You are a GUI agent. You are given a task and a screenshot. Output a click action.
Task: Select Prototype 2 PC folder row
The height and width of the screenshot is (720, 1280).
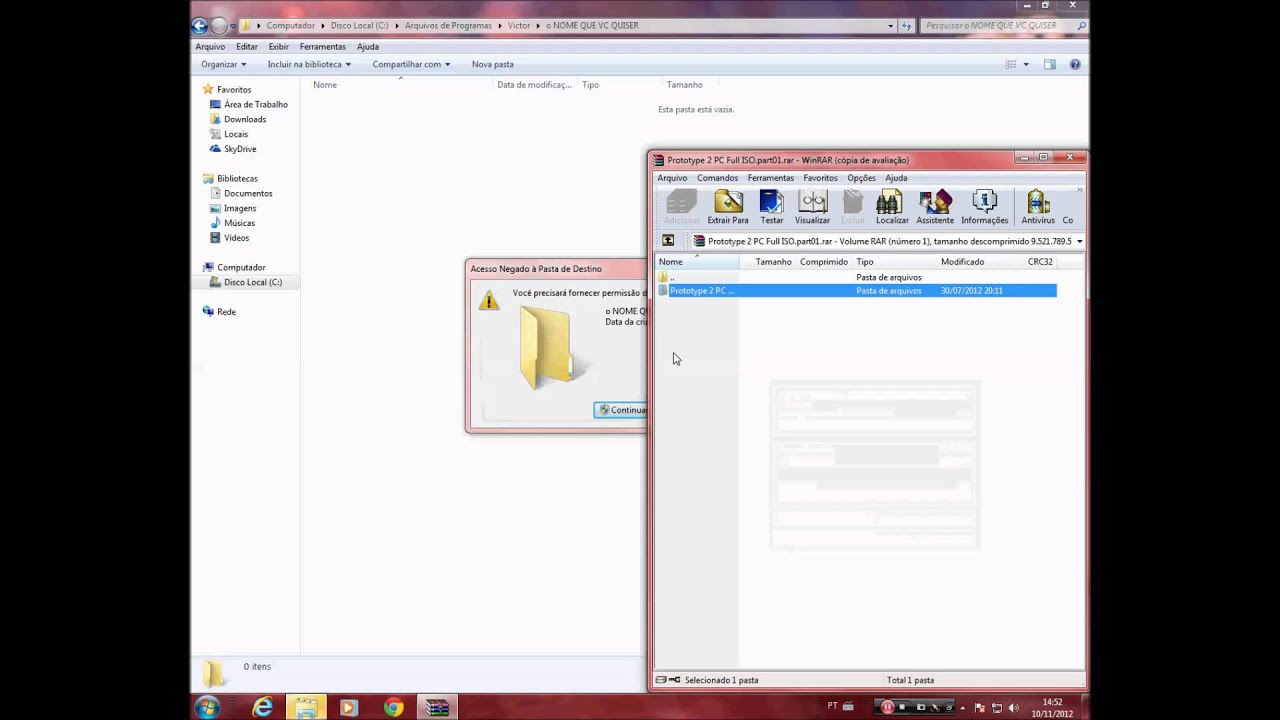tap(857, 291)
